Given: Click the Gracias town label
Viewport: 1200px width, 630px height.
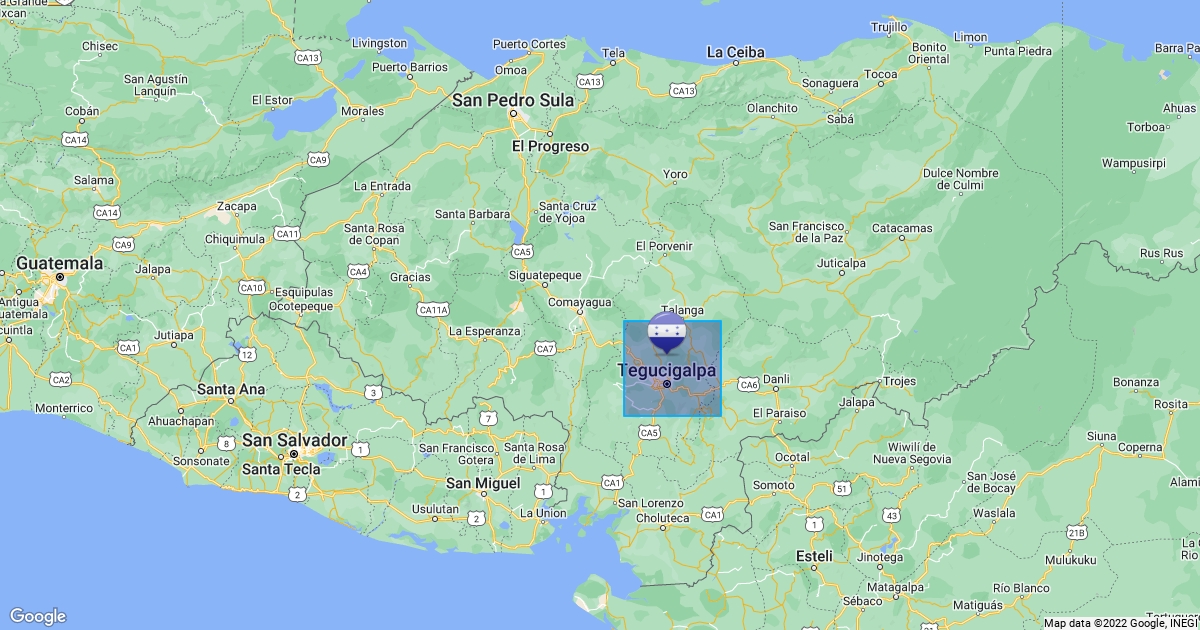Looking at the screenshot, I should [x=410, y=277].
